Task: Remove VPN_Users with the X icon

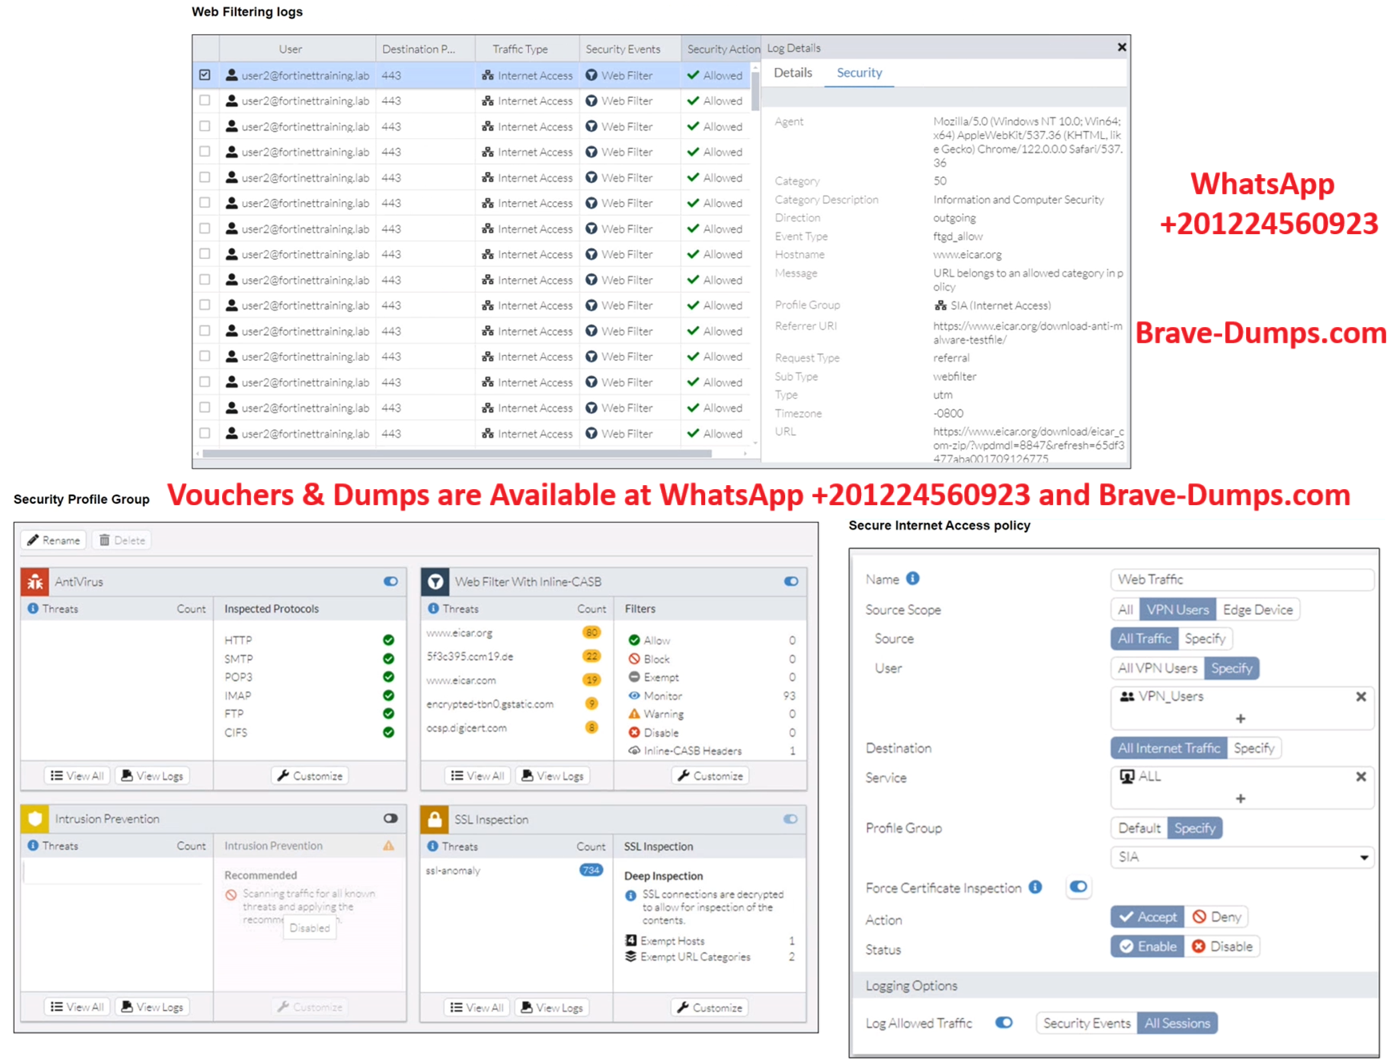Action: coord(1360,697)
